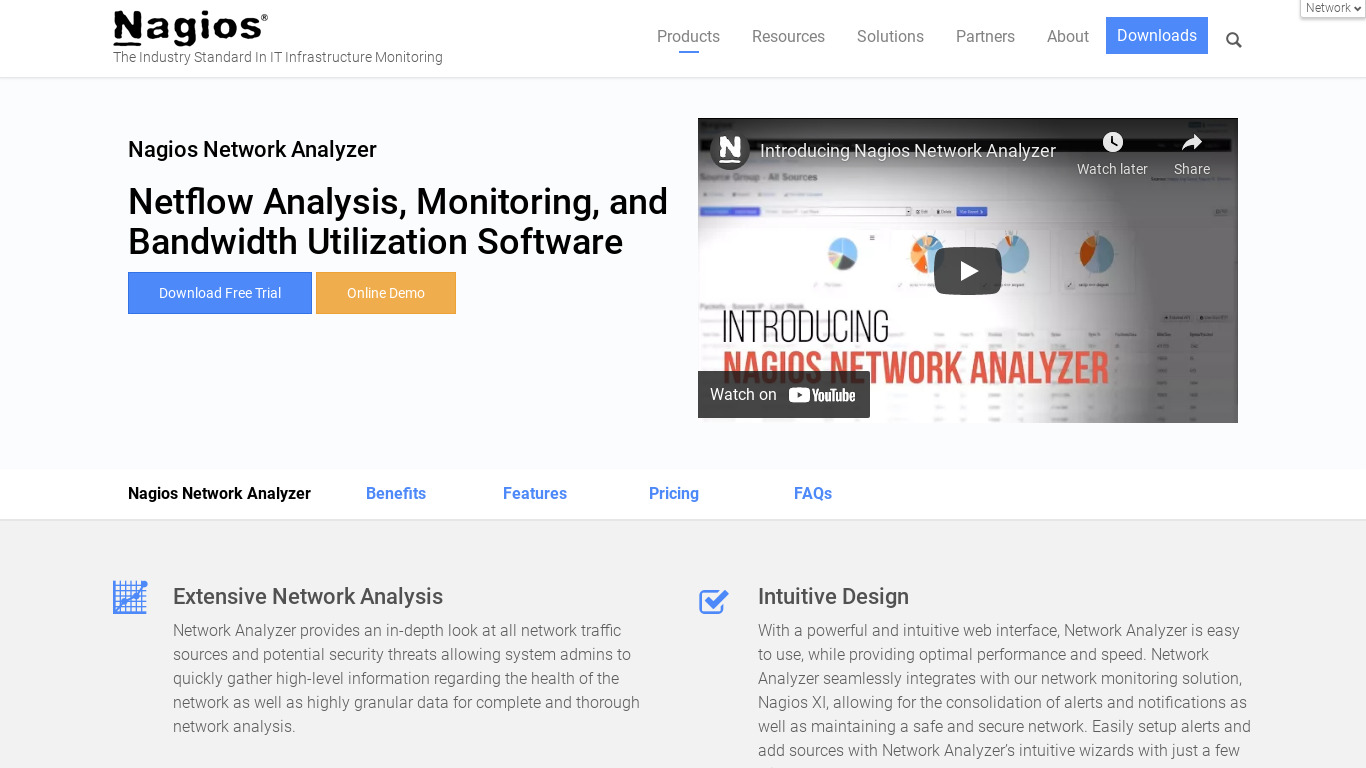Open the About menu
Screen dimensions: 1366x768
click(x=1067, y=37)
